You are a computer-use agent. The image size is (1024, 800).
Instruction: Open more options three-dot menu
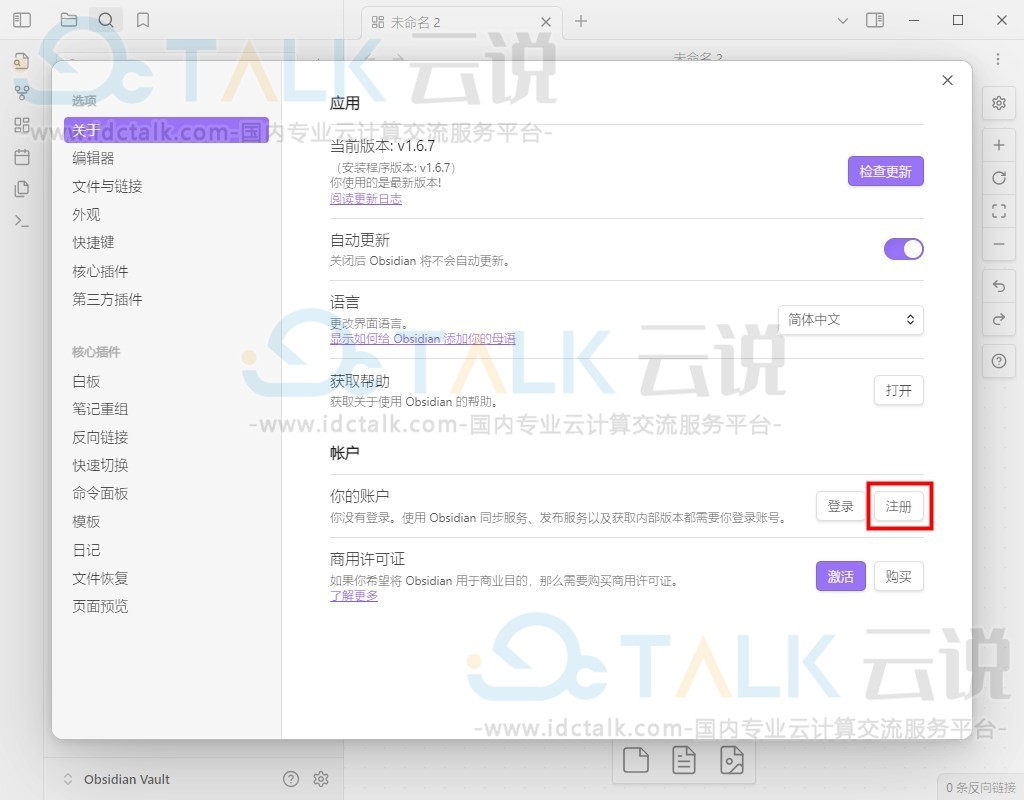point(998,59)
